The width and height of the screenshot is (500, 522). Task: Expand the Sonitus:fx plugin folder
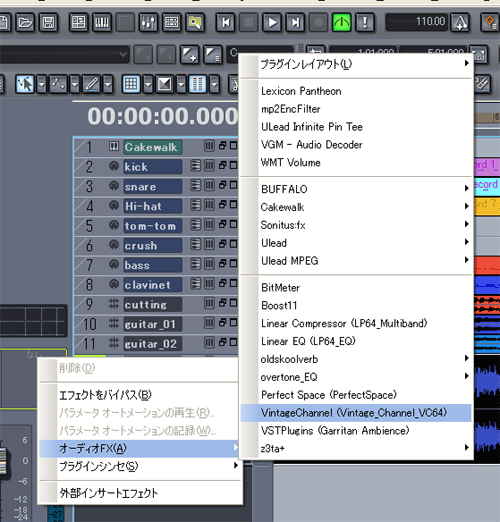(x=356, y=225)
